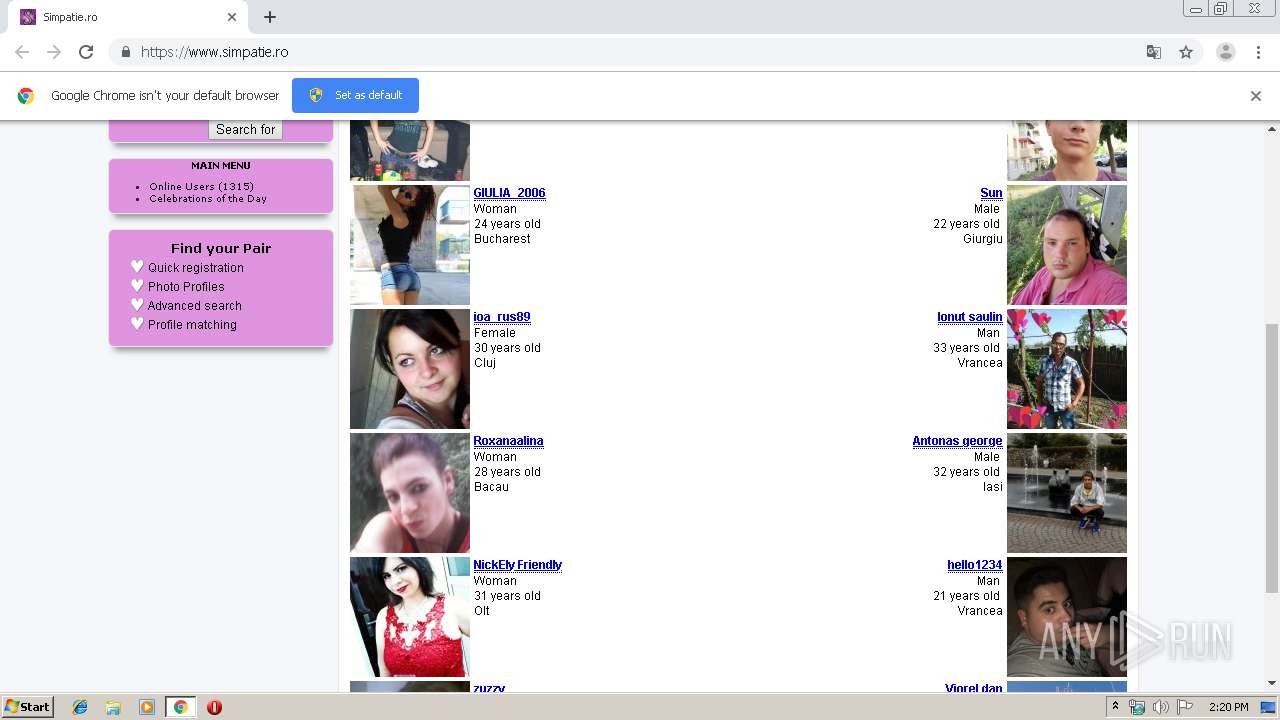
Task: Bookmark this page with the star
Action: click(1186, 52)
